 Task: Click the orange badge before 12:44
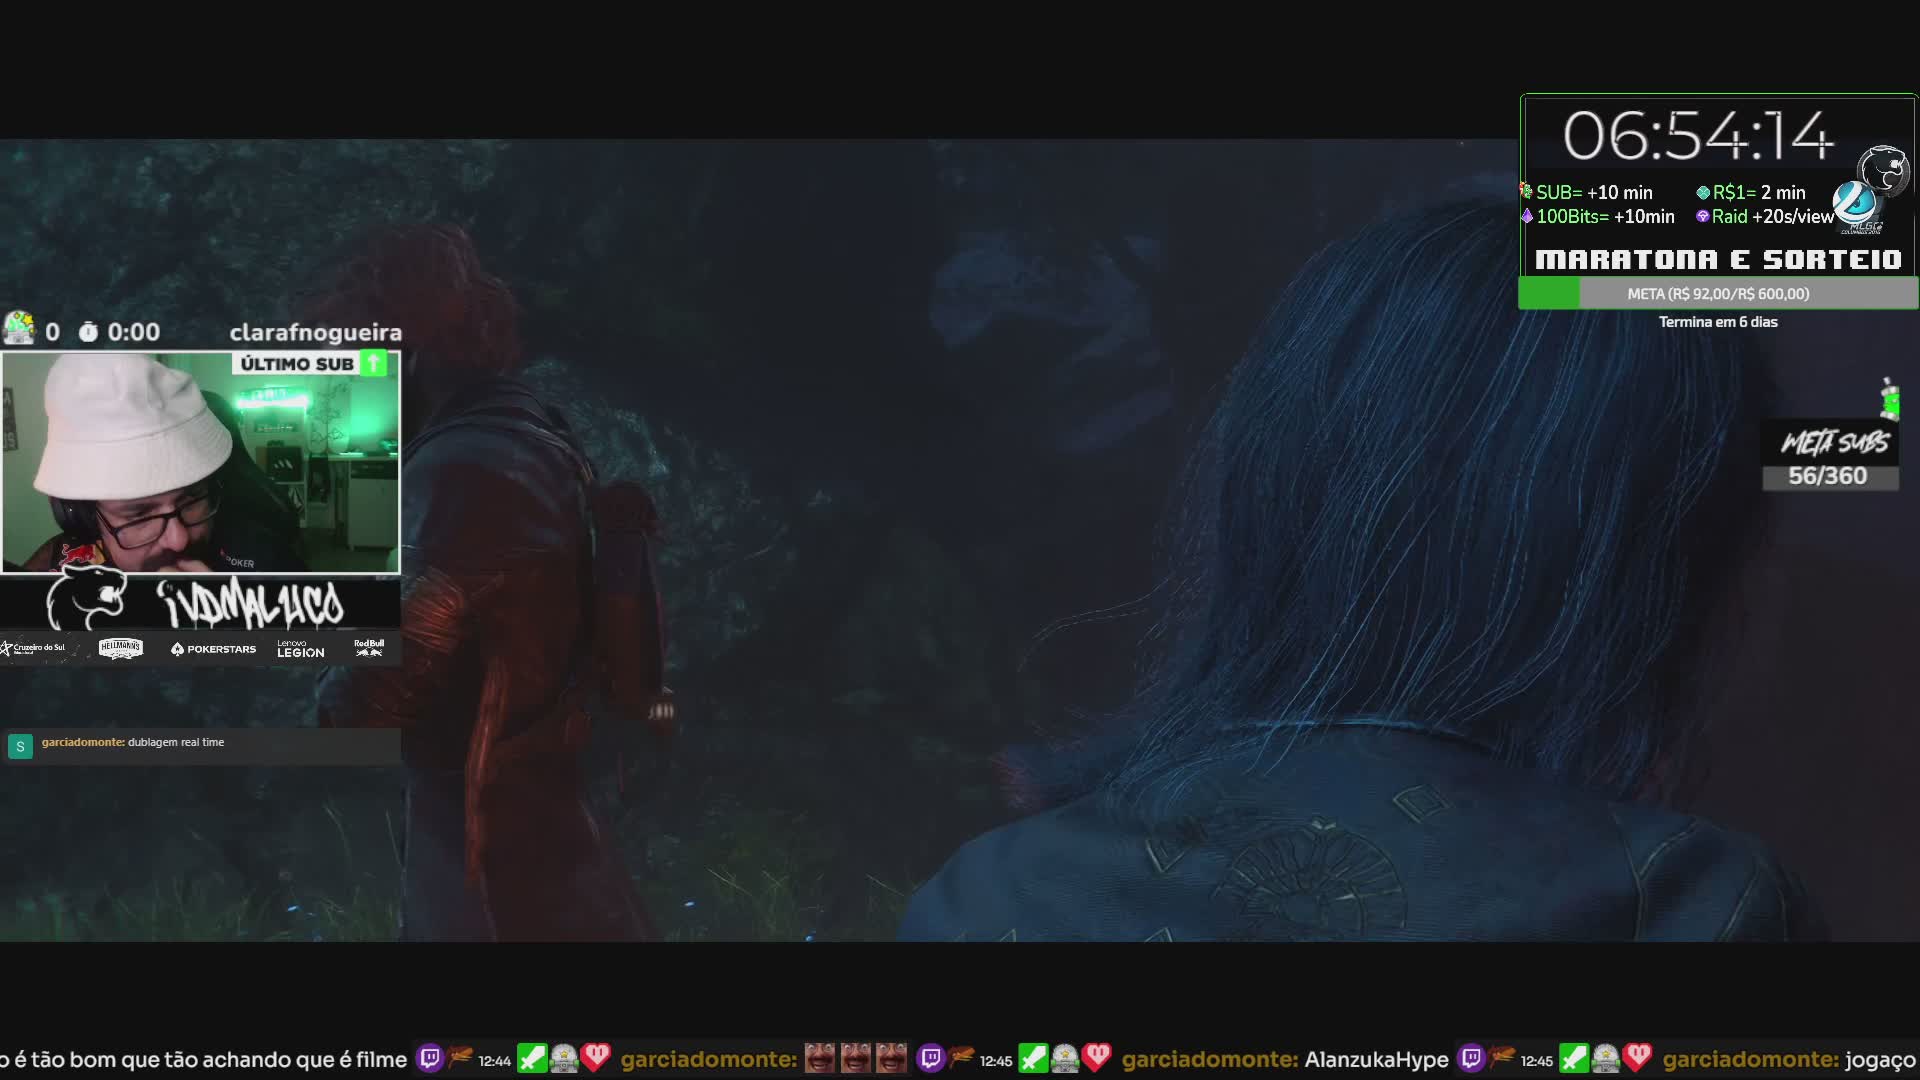[460, 1055]
